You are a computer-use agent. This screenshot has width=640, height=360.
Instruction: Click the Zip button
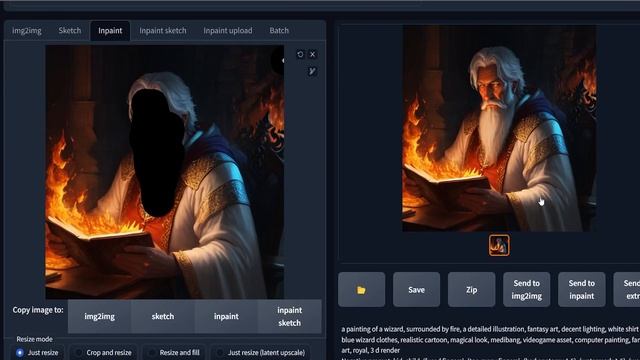(x=471, y=290)
